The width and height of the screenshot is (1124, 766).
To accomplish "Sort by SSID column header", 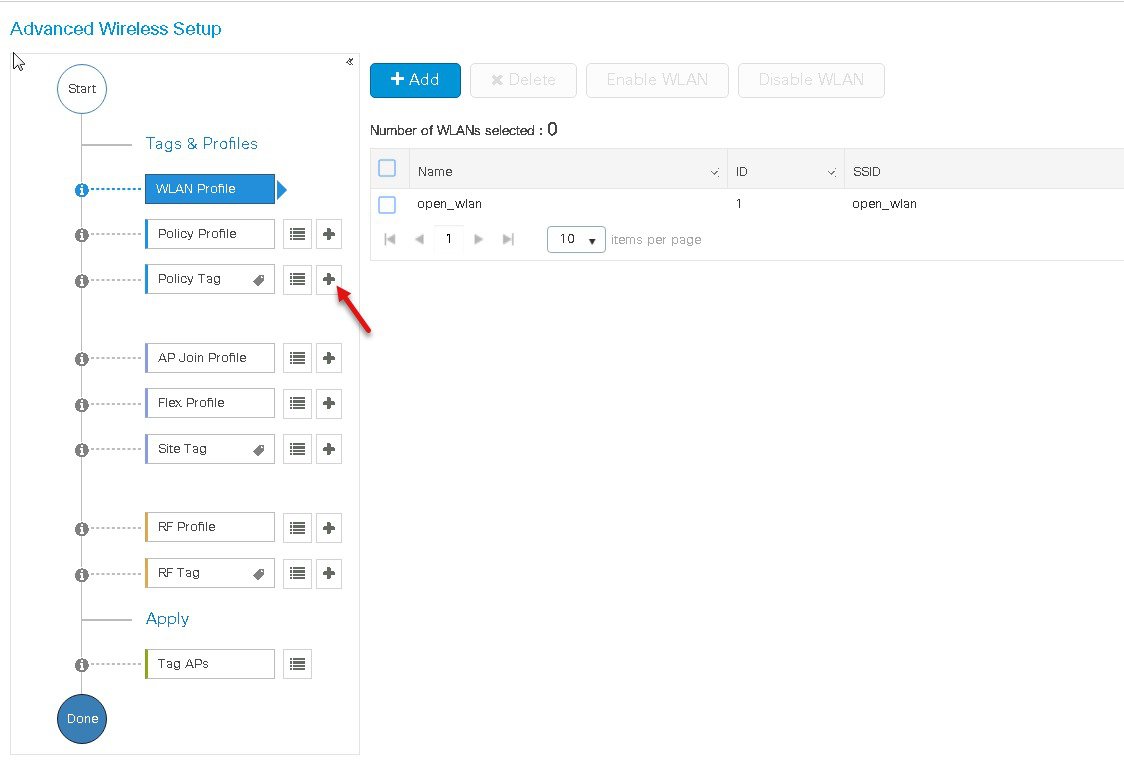I will [x=867, y=172].
